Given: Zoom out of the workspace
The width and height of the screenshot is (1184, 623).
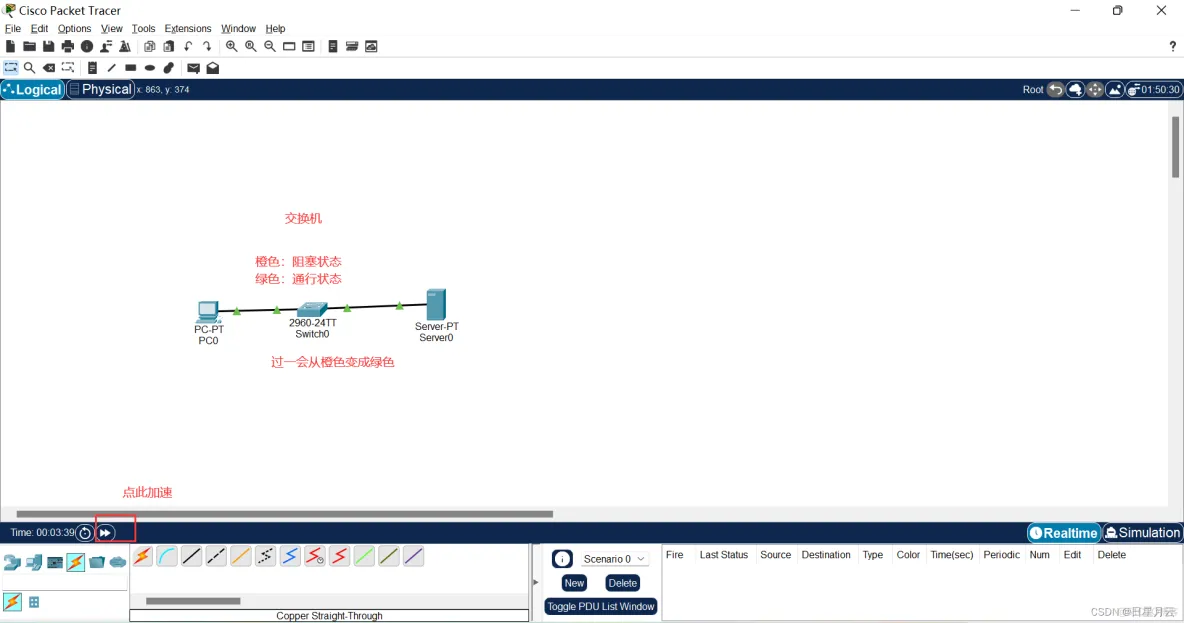Looking at the screenshot, I should [270, 47].
